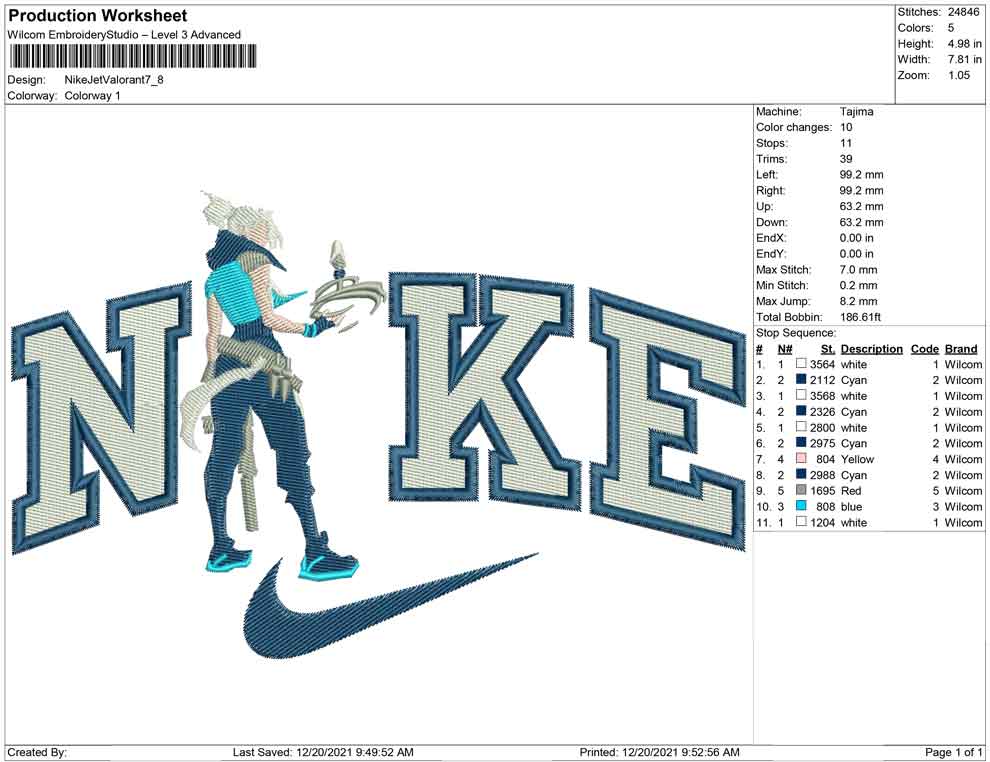Pick the white swatch beside 2800
This screenshot has width=990, height=762.
click(x=801, y=427)
